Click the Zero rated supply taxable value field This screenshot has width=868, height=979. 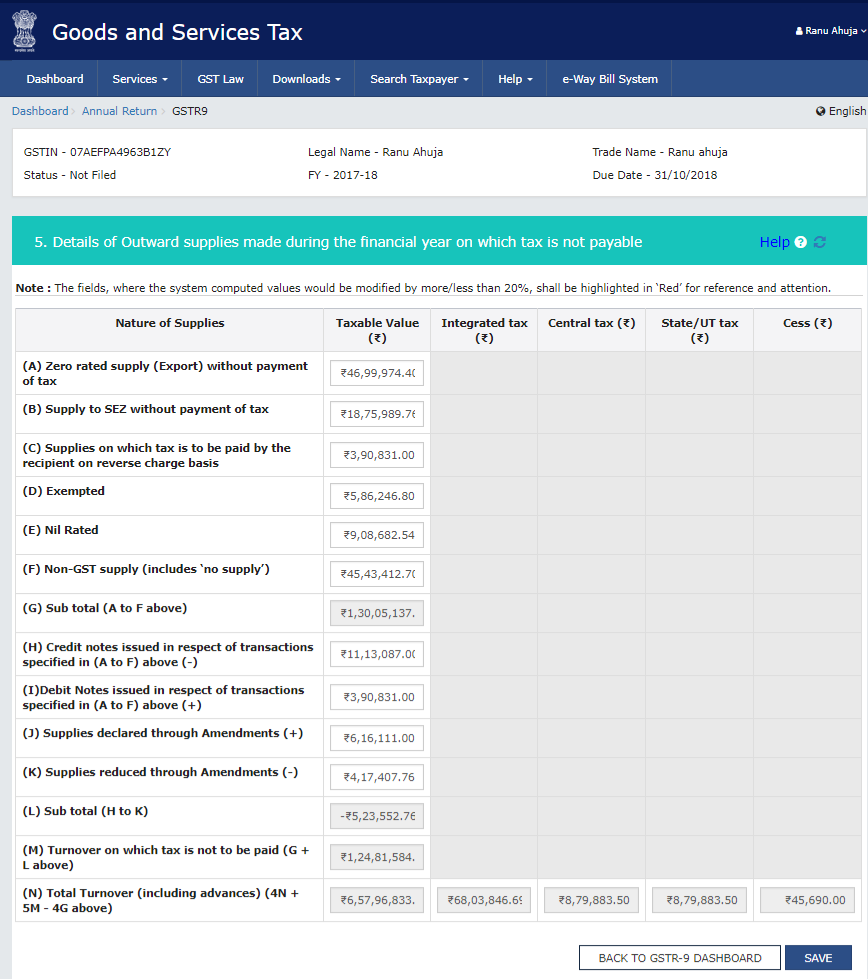[376, 372]
